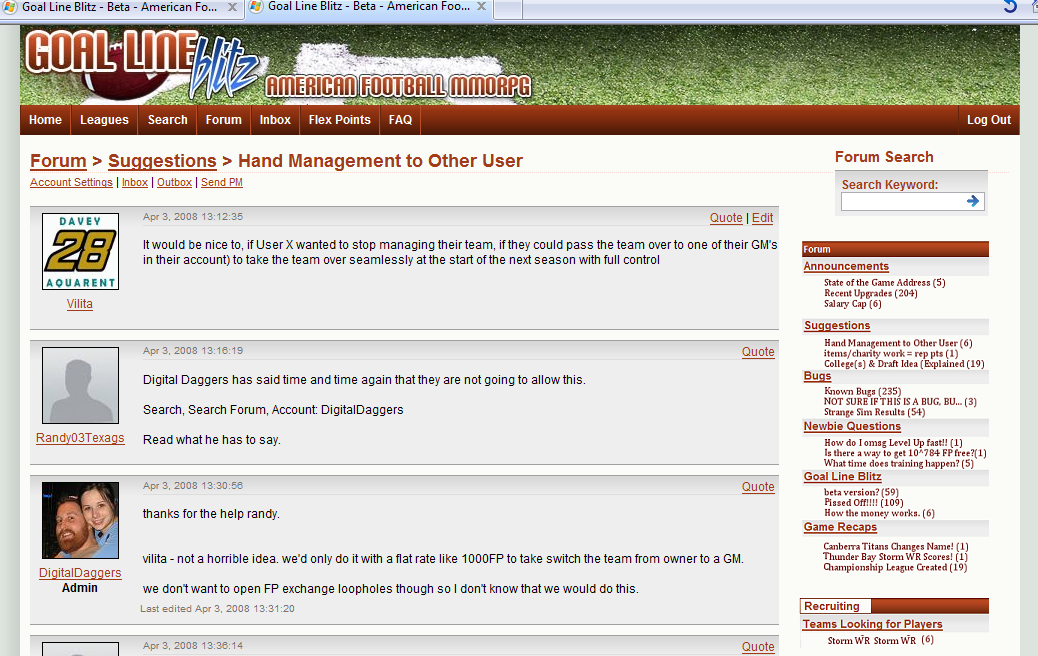Open College(s) & Draft Idea thread
The width and height of the screenshot is (1038, 656).
[904, 364]
